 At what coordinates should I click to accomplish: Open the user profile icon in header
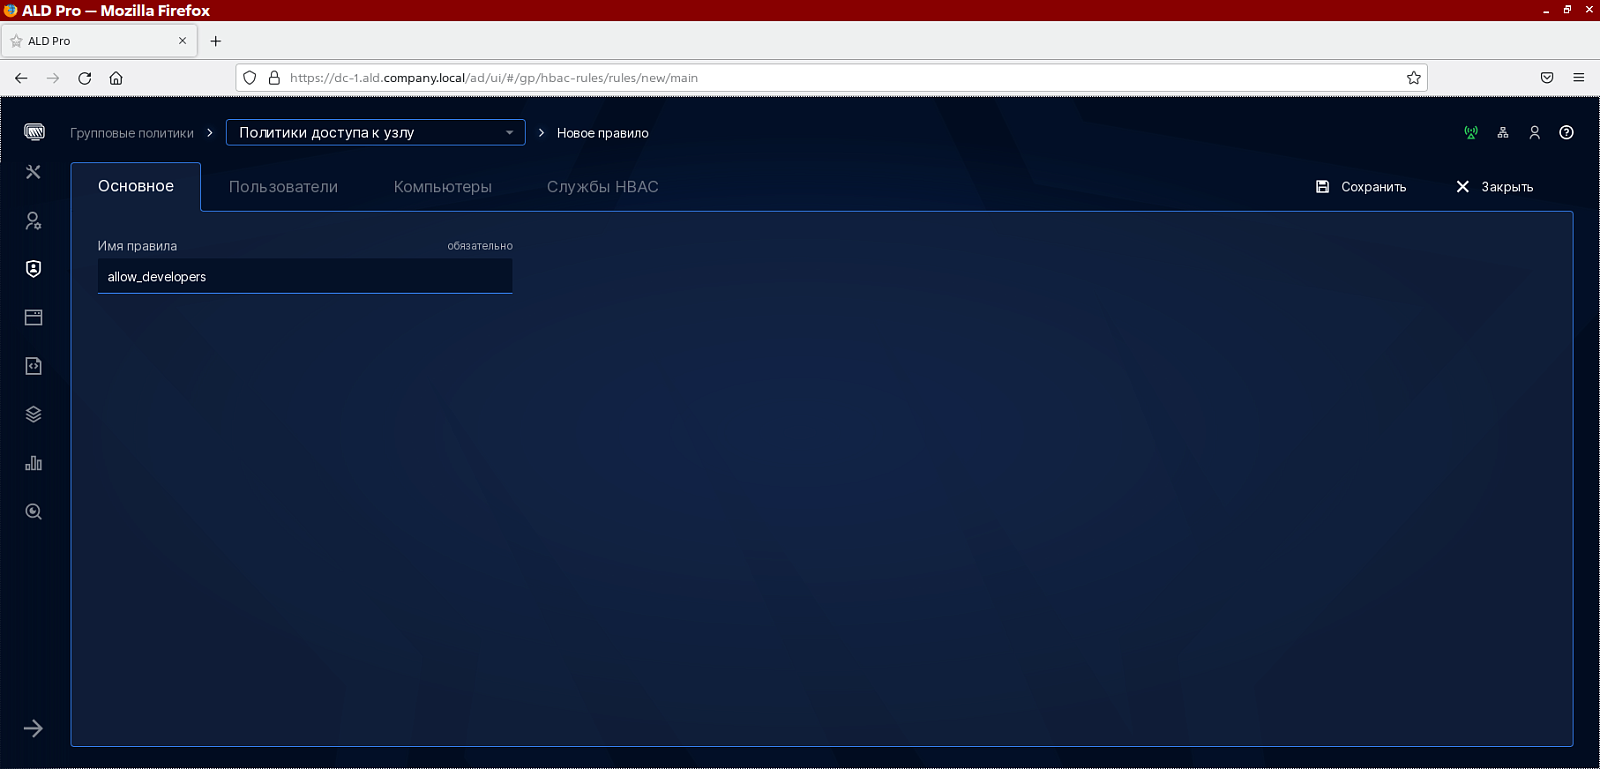pos(1534,132)
